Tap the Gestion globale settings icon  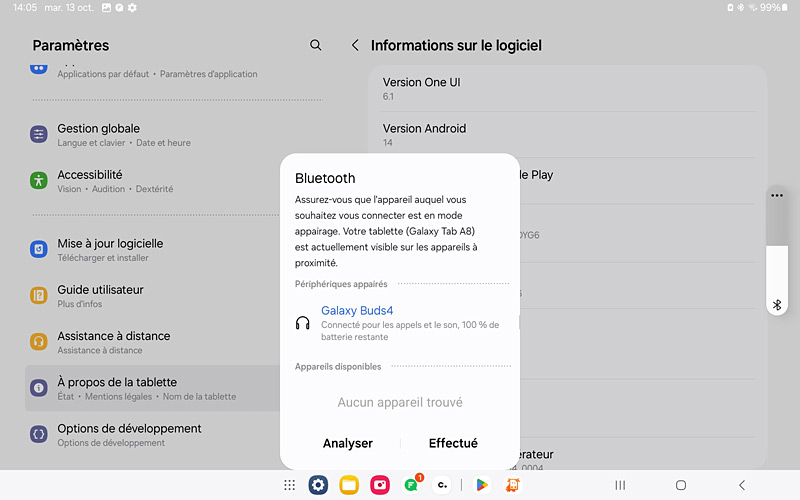39,135
